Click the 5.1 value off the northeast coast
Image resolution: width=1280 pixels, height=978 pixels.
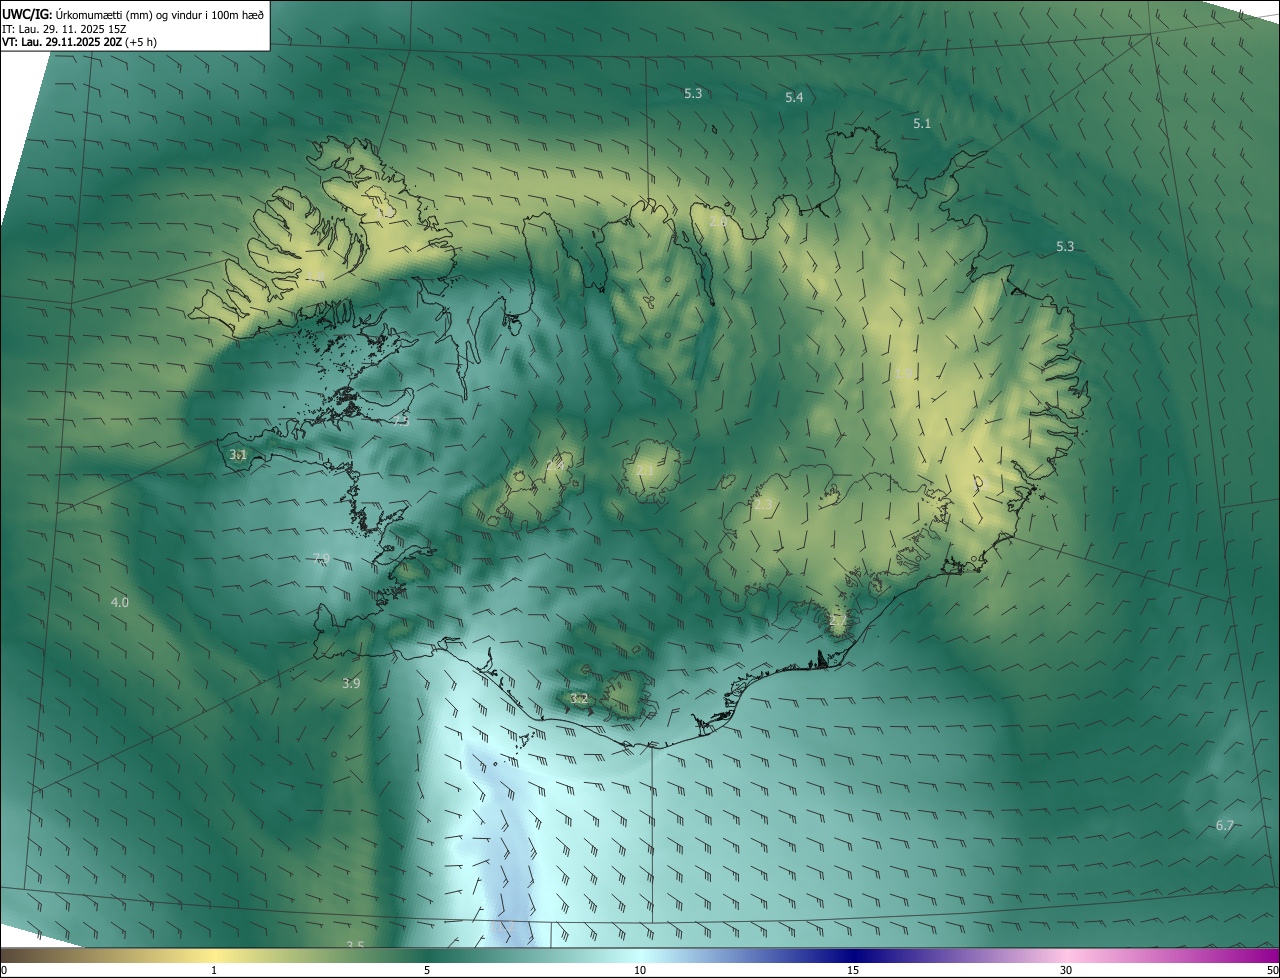click(922, 123)
